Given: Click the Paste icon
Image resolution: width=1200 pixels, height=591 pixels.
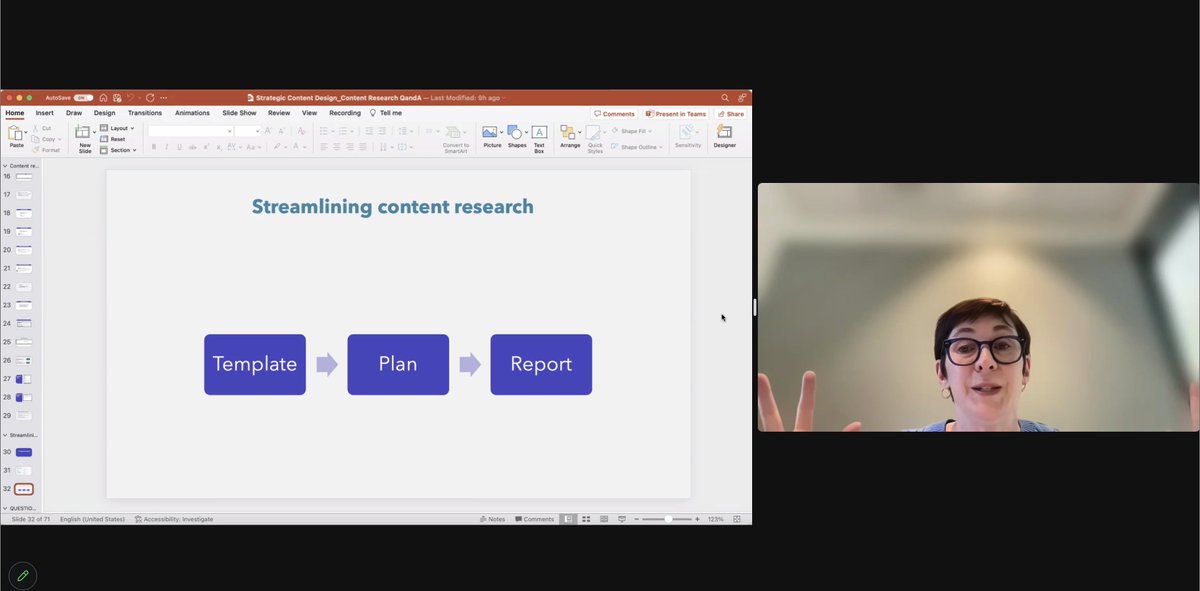Looking at the screenshot, I should click(x=16, y=133).
